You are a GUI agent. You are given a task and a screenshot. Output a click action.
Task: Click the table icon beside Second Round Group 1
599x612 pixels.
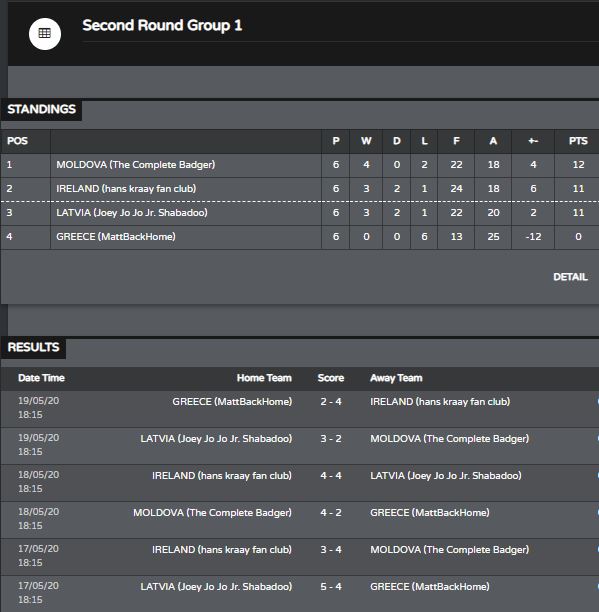[44, 34]
